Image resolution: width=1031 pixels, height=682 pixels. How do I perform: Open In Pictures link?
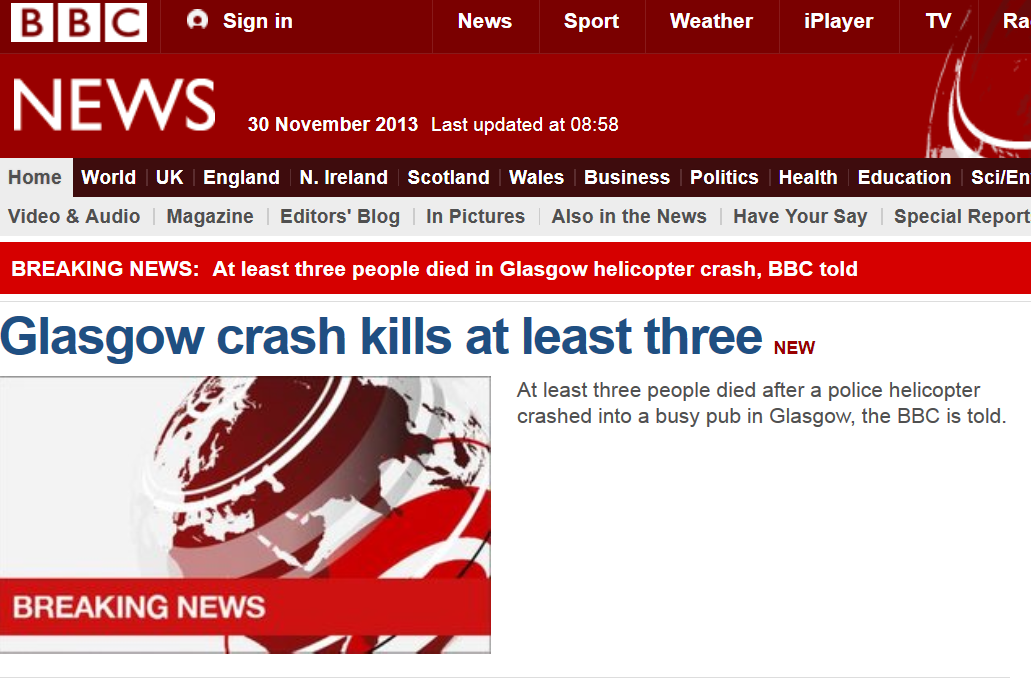475,216
